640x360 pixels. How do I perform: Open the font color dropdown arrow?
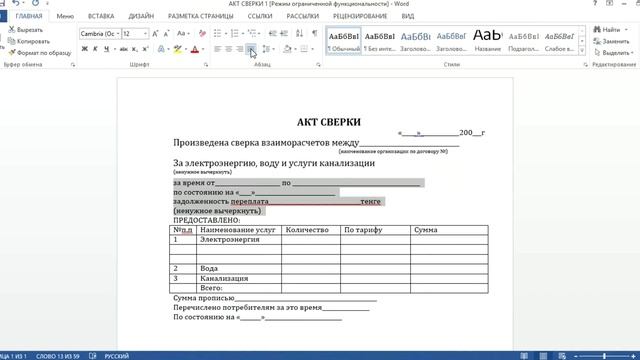tap(203, 49)
